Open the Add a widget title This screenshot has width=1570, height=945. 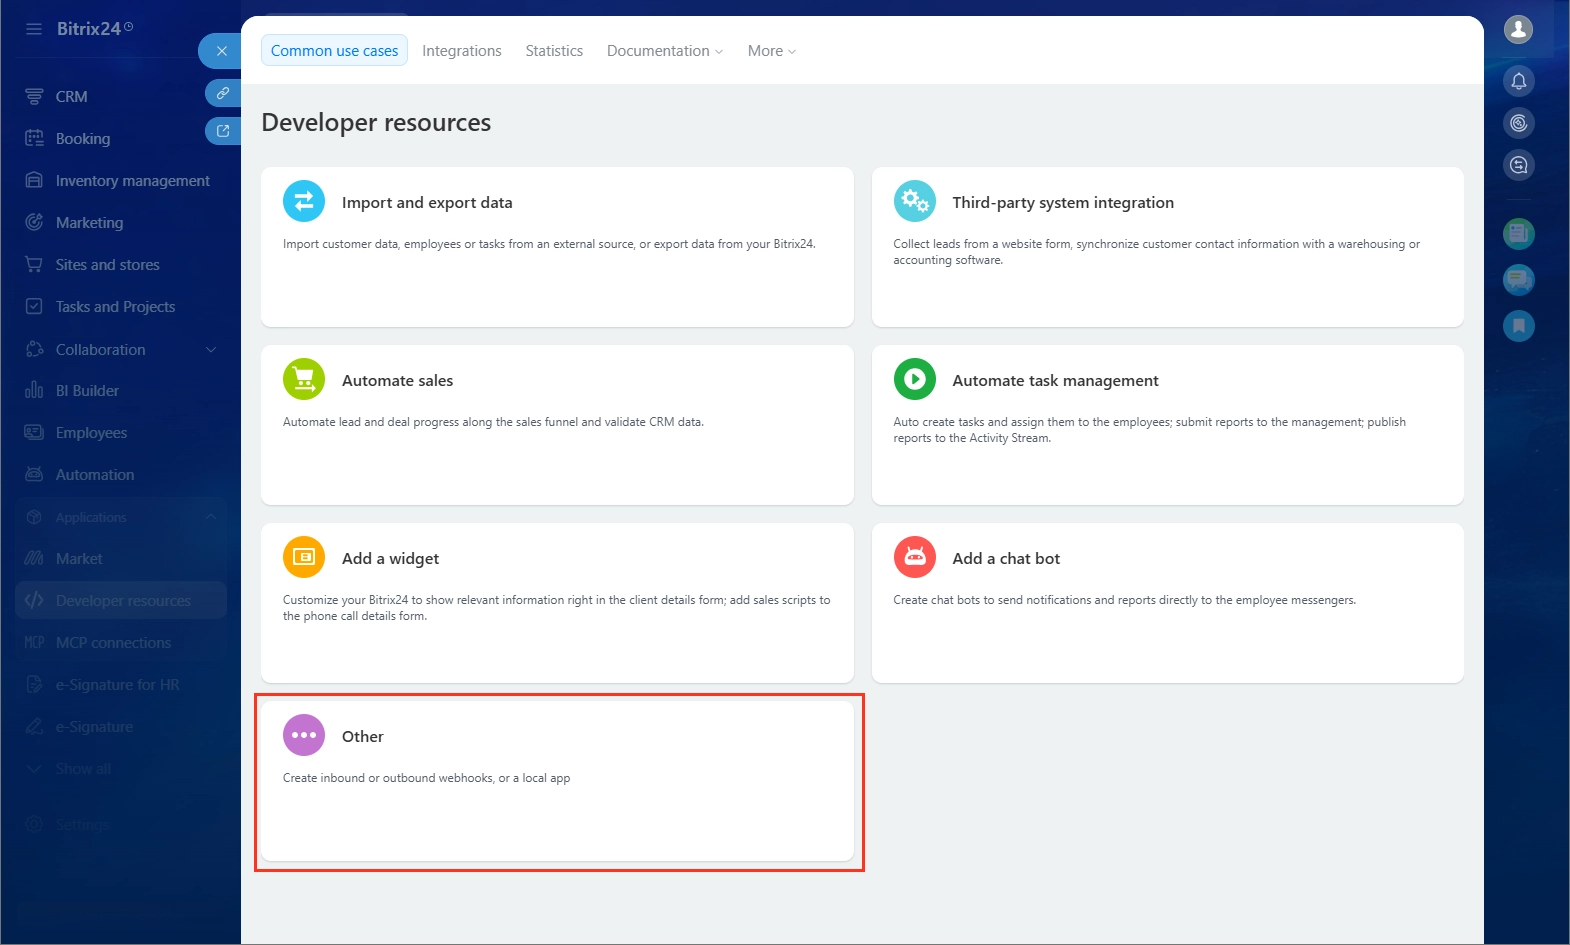click(390, 558)
